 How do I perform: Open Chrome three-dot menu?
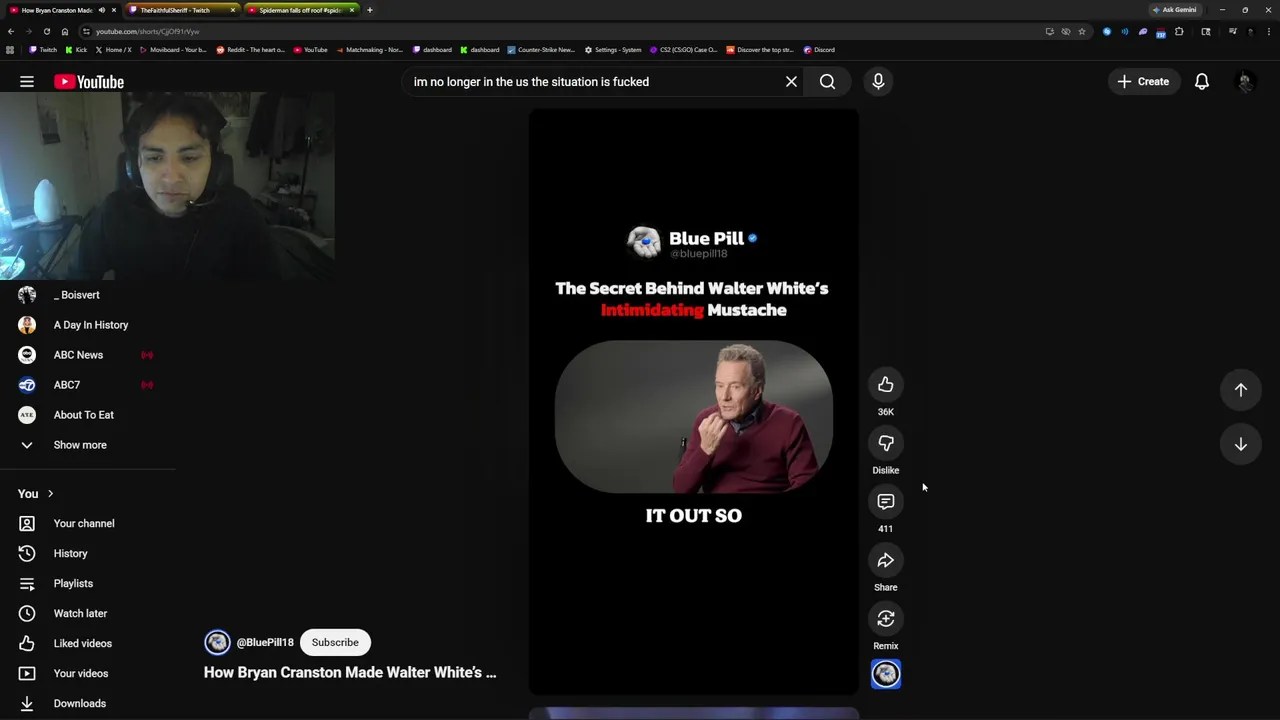click(1268, 31)
